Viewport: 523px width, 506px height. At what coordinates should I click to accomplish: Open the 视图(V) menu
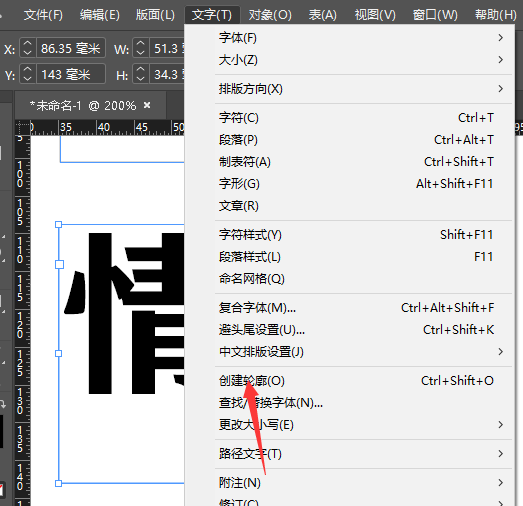point(375,15)
